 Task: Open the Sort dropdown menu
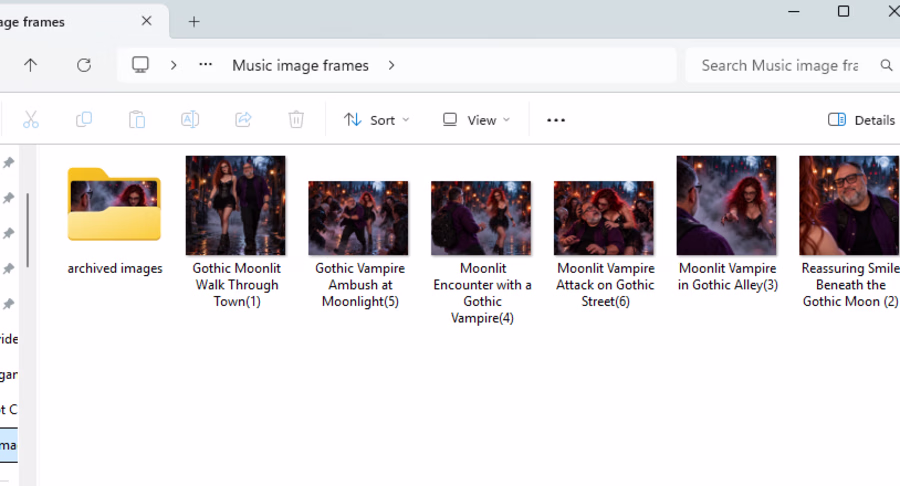(377, 120)
